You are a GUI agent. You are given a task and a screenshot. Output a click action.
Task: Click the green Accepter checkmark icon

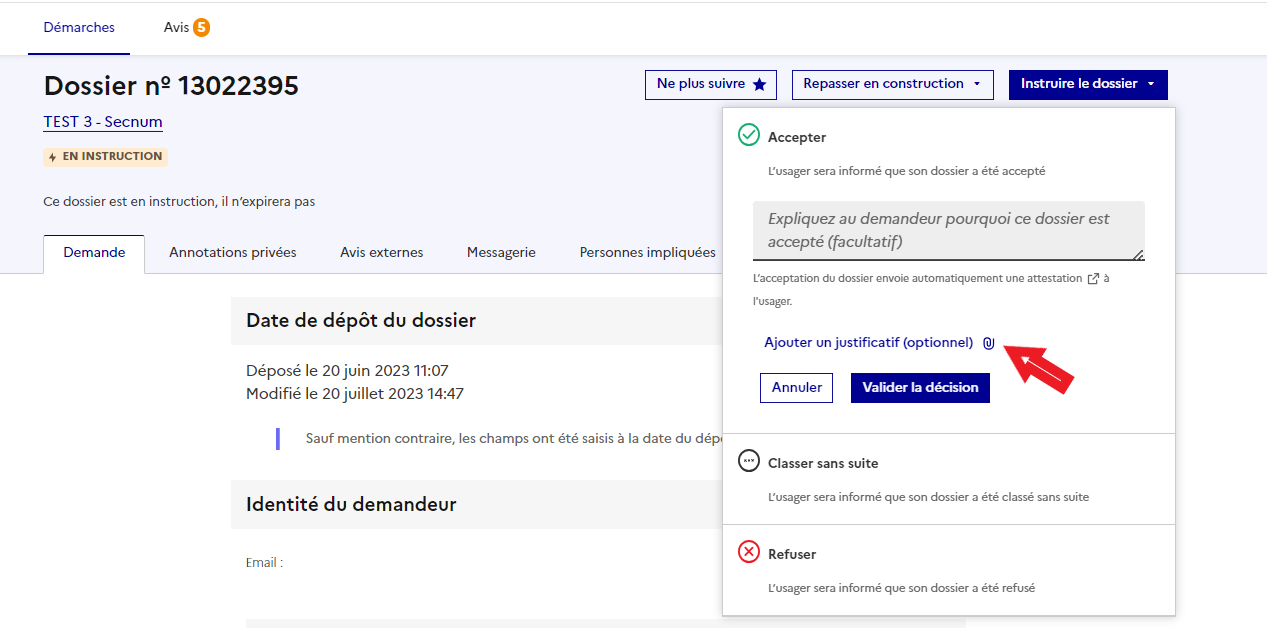[x=748, y=135]
